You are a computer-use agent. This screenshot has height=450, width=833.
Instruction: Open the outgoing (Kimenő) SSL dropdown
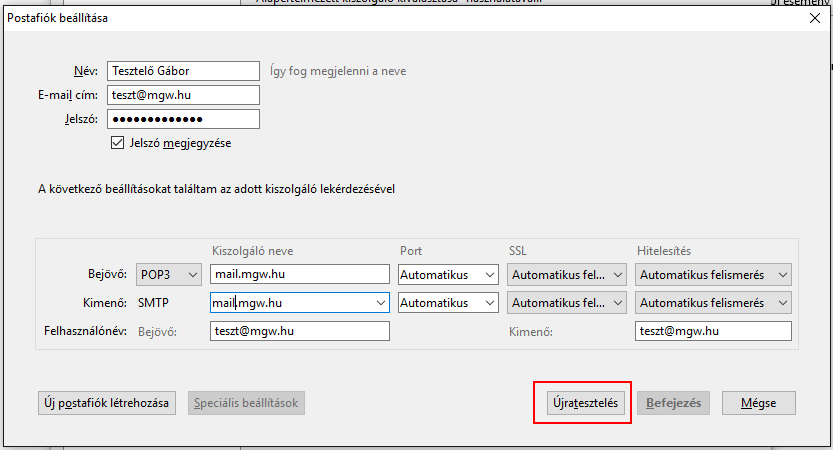pyautogui.click(x=567, y=303)
